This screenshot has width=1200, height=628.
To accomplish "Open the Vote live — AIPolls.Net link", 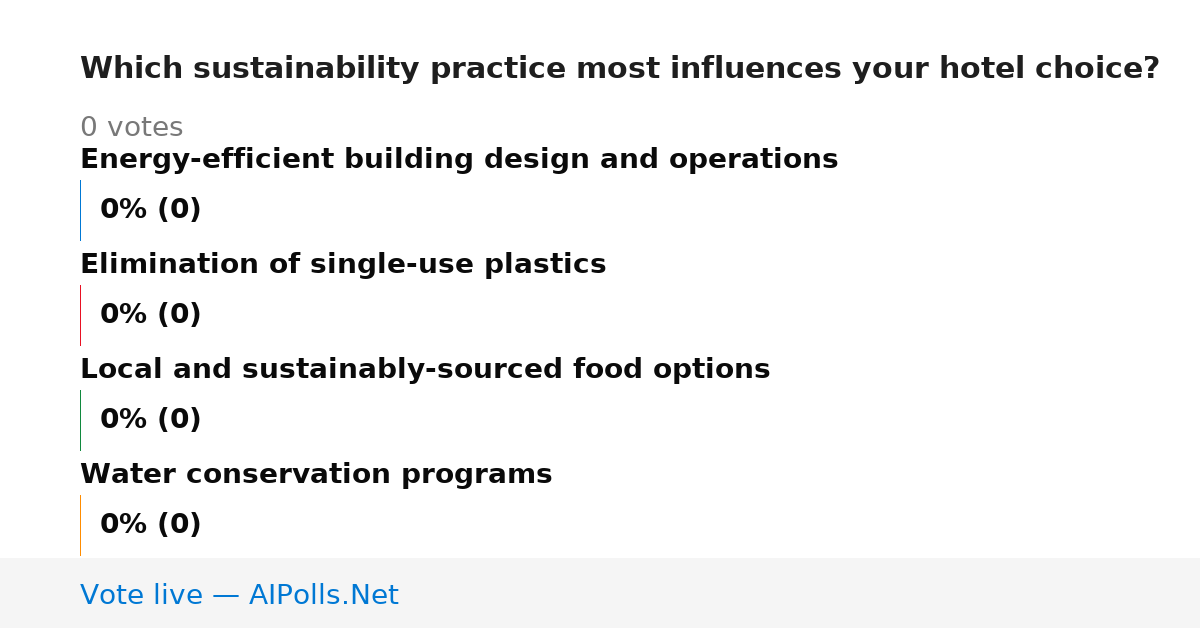I will [x=239, y=596].
